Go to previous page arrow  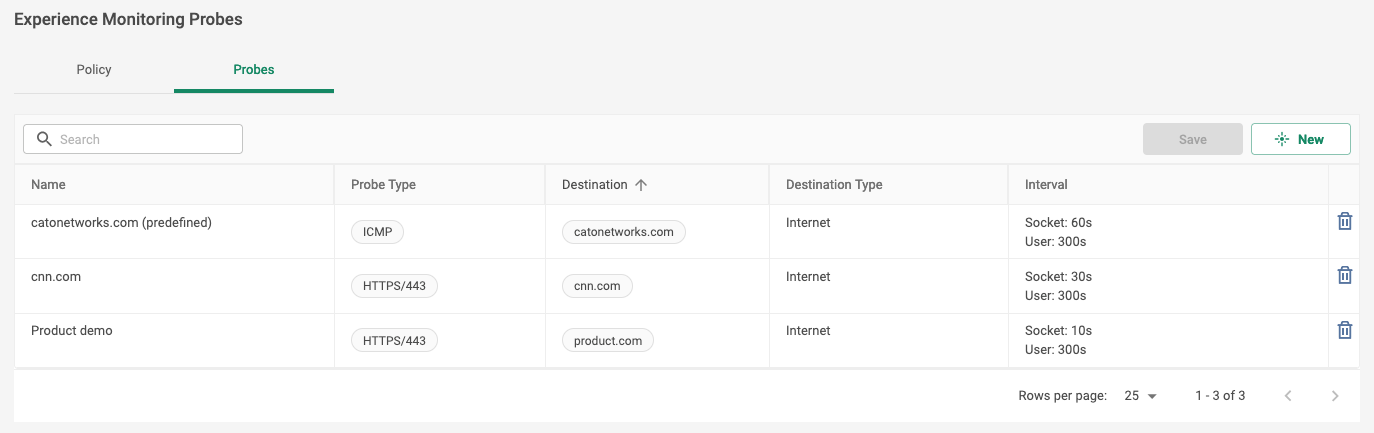coord(1288,396)
